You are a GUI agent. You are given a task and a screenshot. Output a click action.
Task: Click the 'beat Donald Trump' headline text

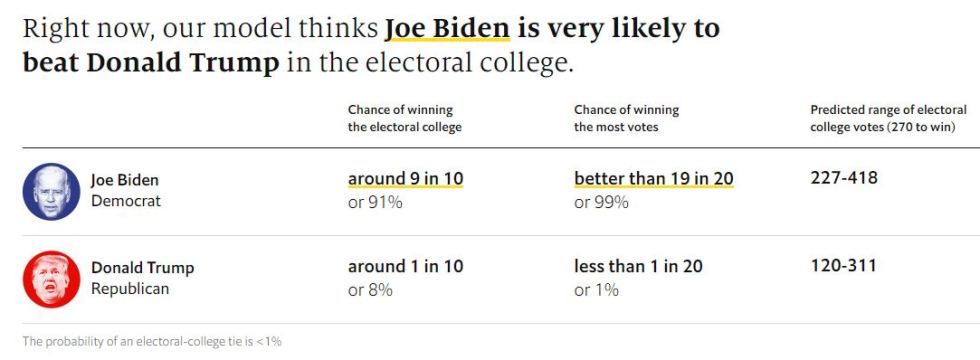[x=151, y=64]
